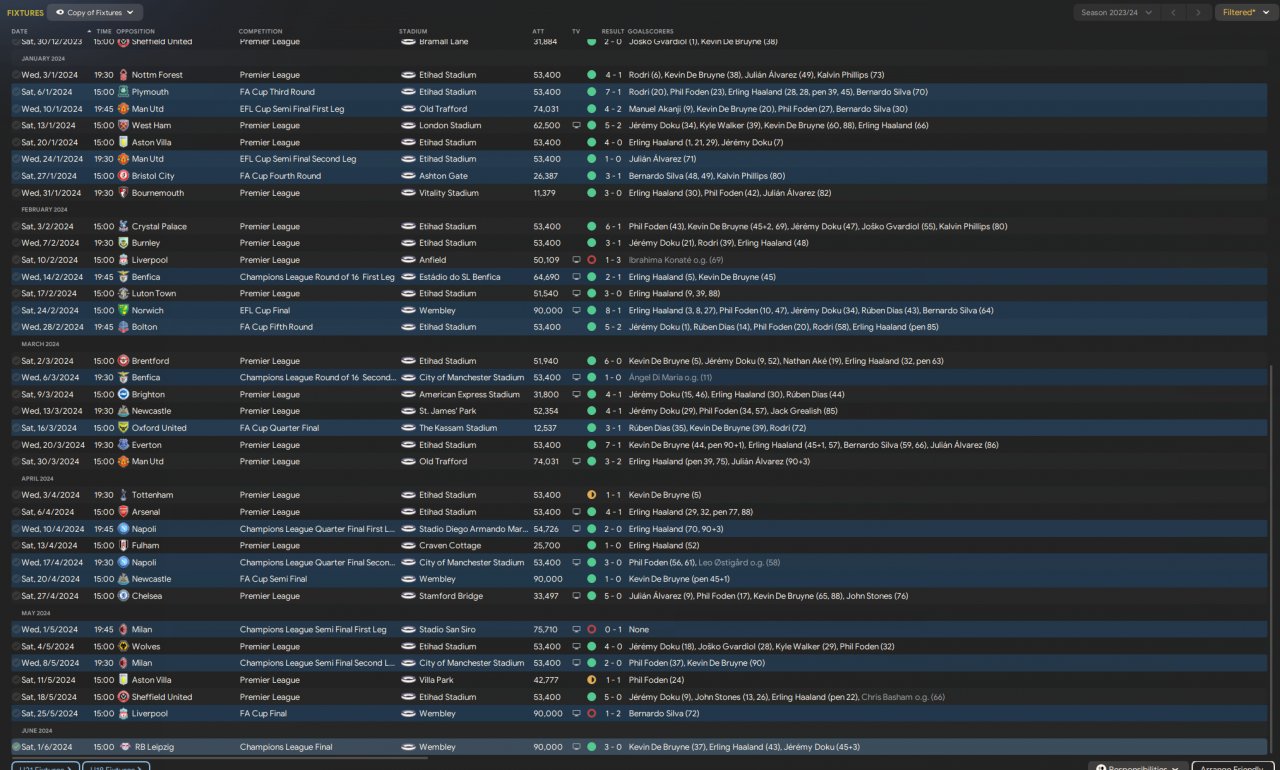
Task: Click the Crystal Palace club badge
Action: point(123,226)
